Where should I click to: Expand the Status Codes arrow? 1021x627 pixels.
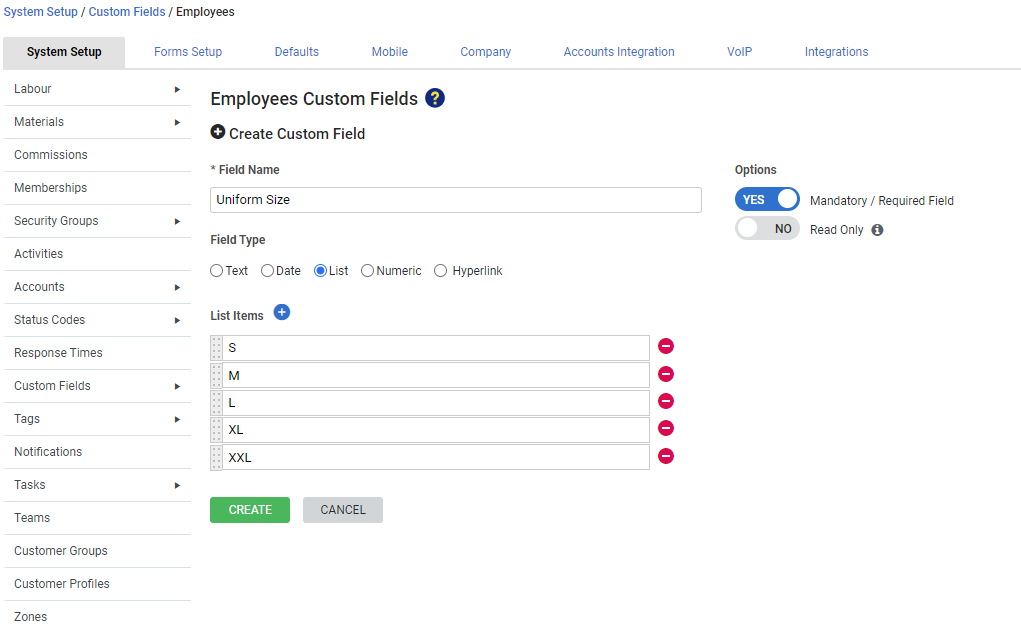point(177,320)
